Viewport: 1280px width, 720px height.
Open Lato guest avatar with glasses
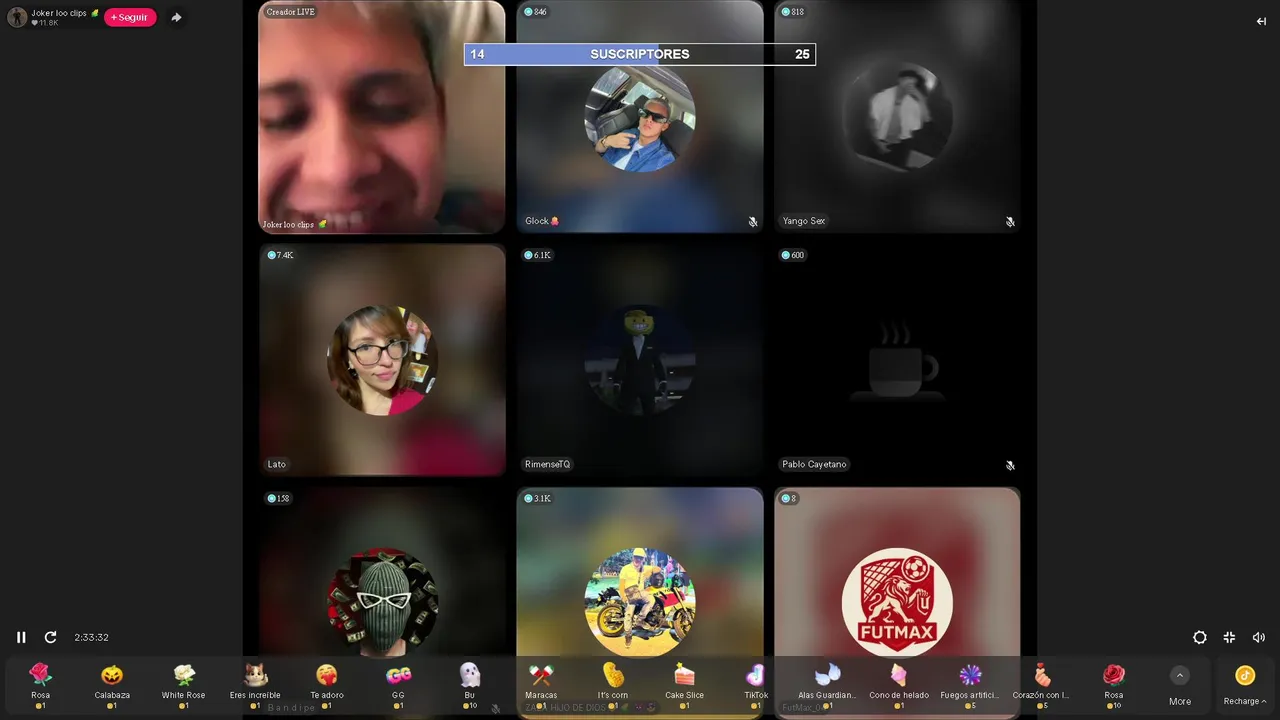382,361
